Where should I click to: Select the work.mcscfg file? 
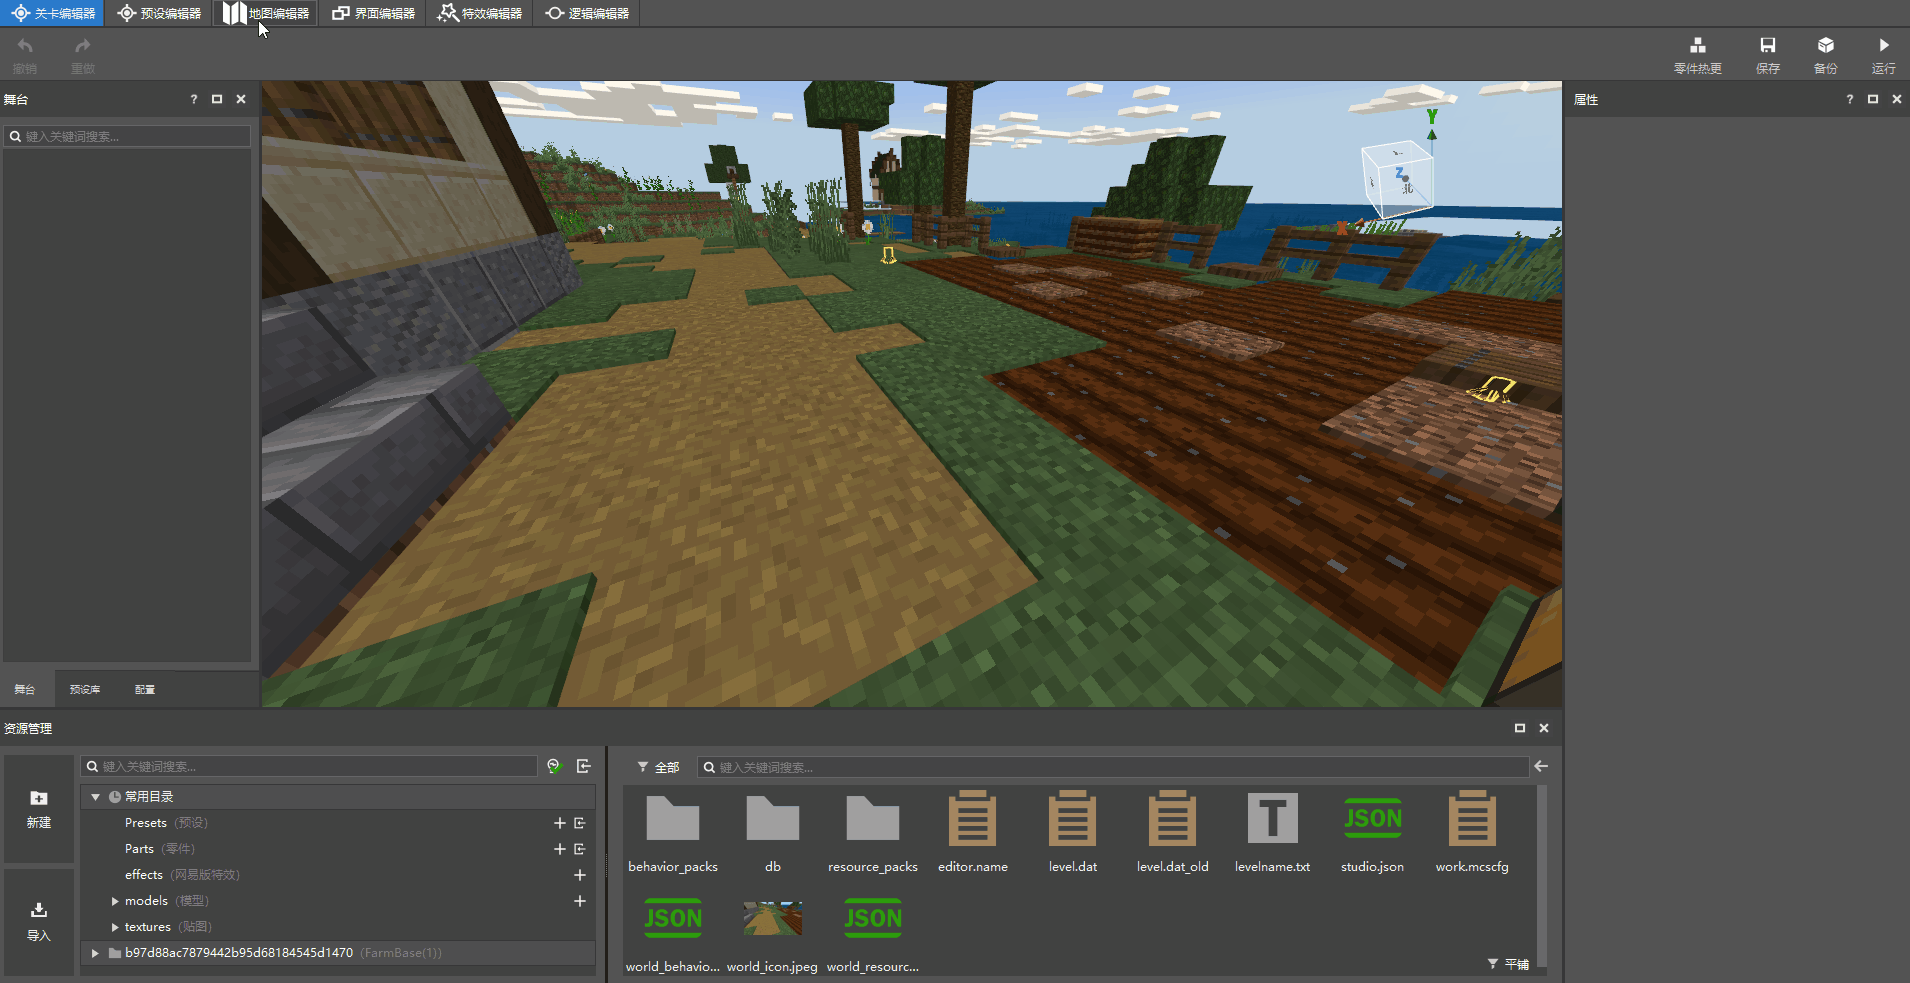1472,832
